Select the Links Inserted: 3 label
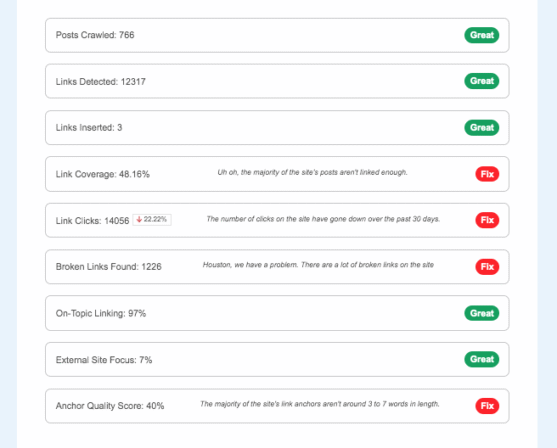 tap(89, 128)
